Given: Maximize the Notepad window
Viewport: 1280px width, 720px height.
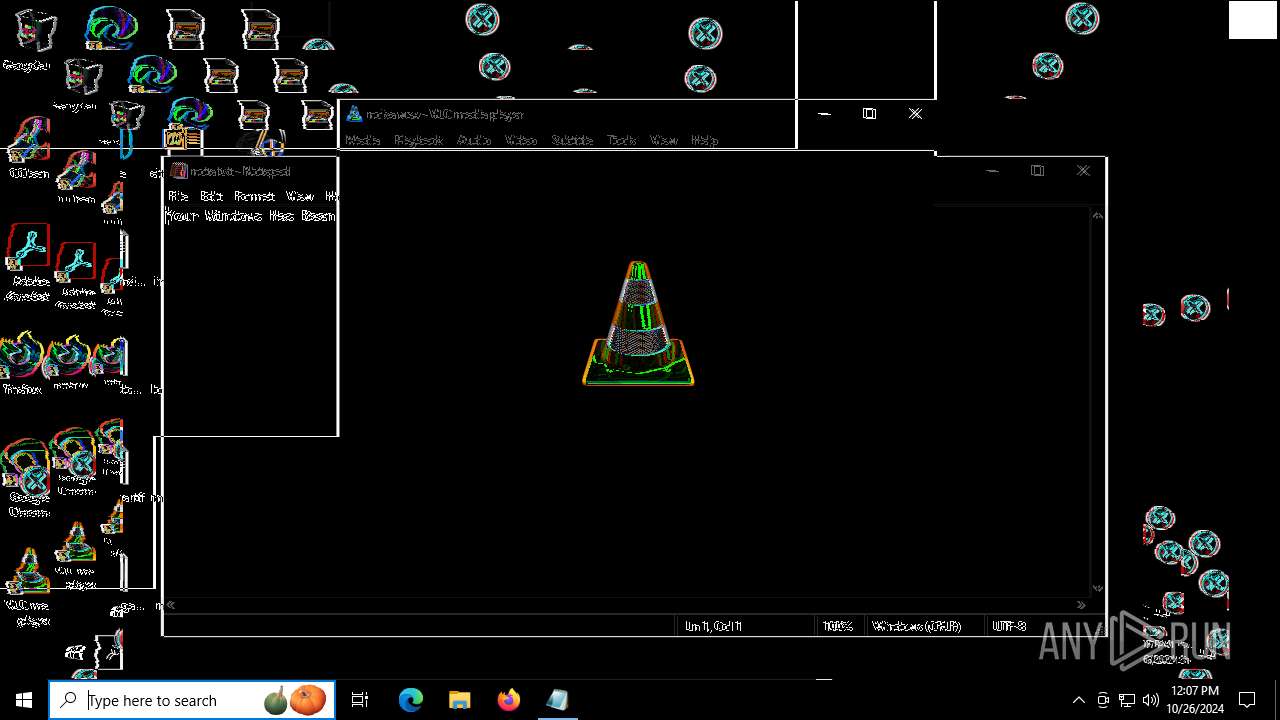Looking at the screenshot, I should coord(1037,171).
